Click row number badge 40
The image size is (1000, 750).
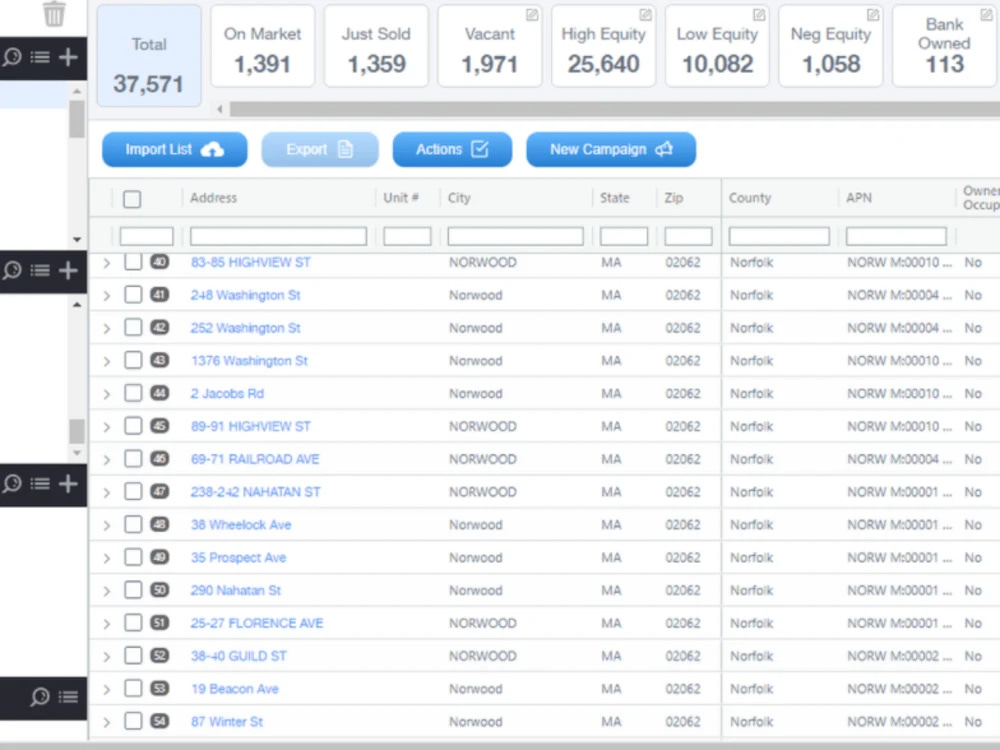pyautogui.click(x=159, y=261)
